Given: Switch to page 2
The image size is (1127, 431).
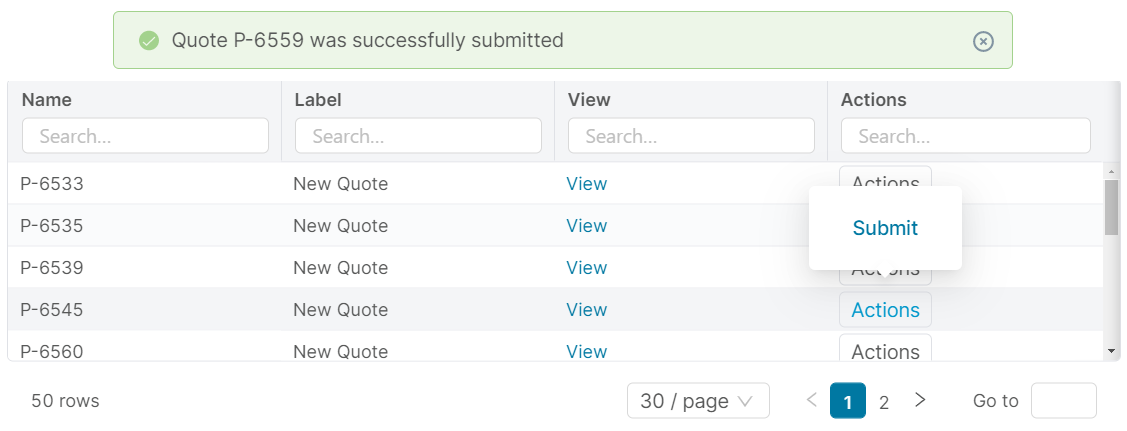Looking at the screenshot, I should [x=884, y=402].
